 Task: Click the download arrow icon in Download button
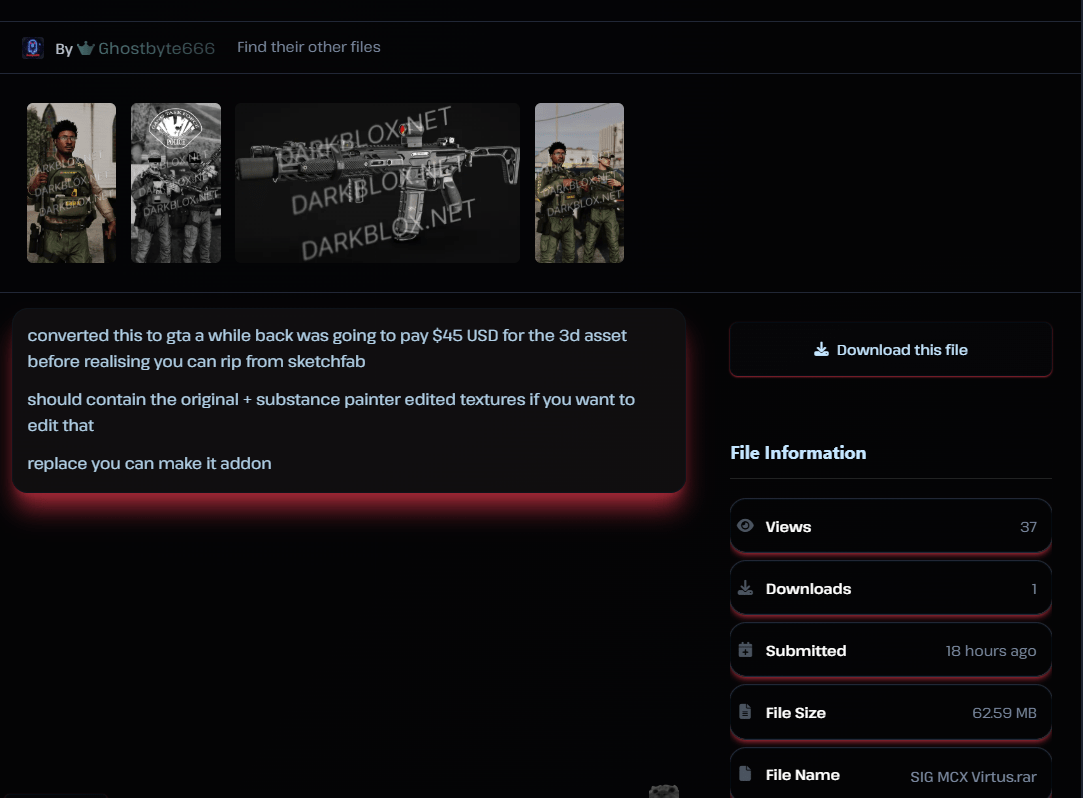(821, 350)
